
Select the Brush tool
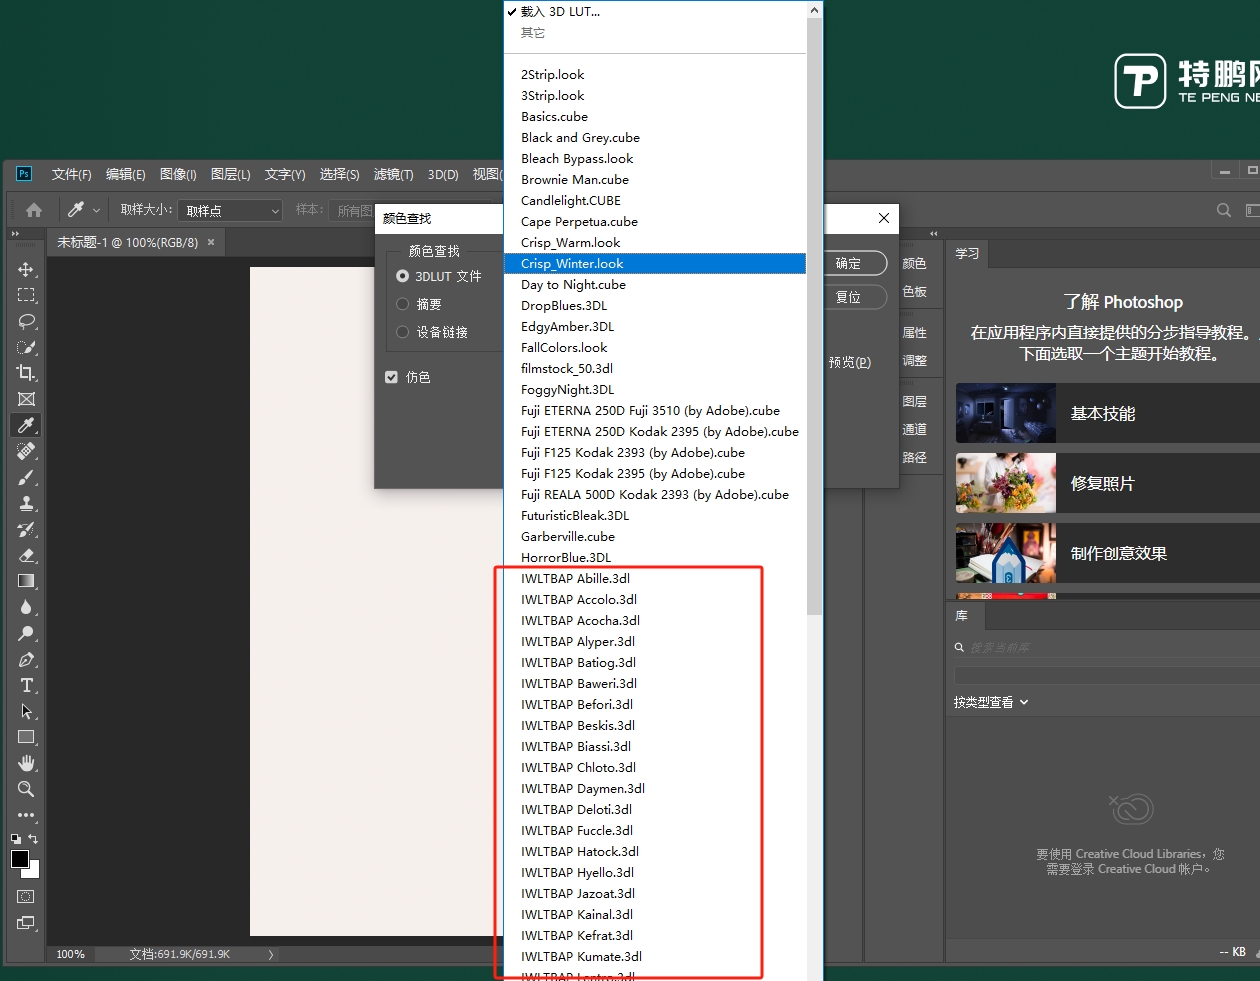(26, 477)
